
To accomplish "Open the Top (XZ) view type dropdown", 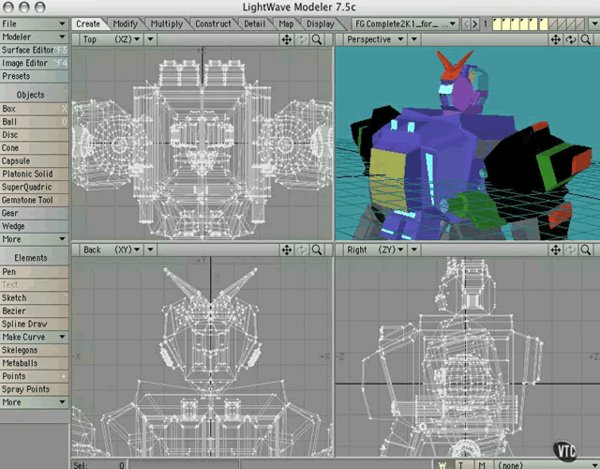I will [112, 39].
